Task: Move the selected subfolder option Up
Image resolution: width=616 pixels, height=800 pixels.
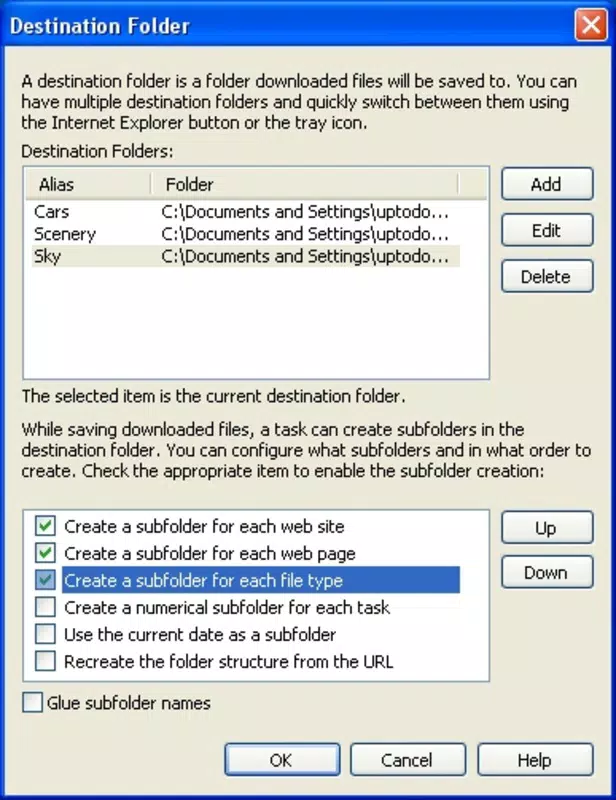Action: (547, 528)
